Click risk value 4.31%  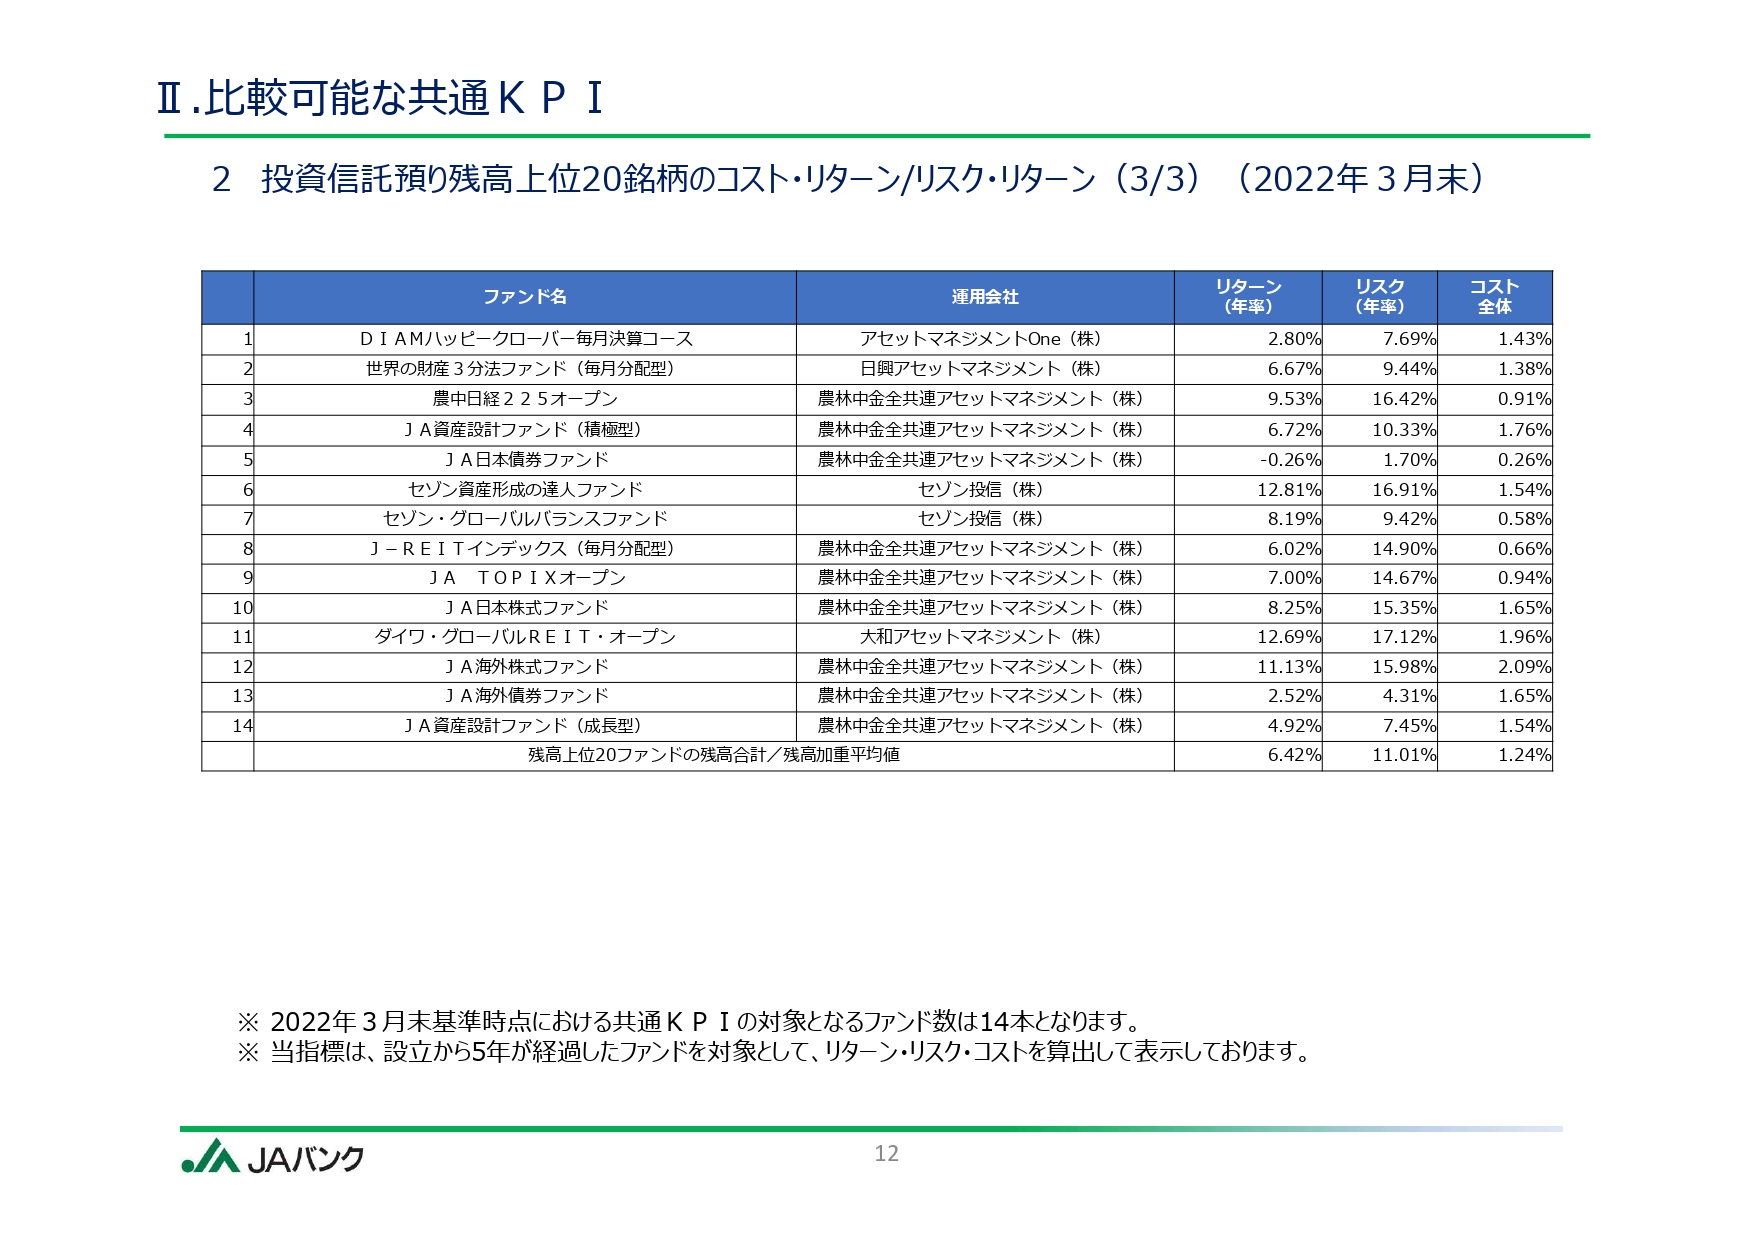(x=1409, y=696)
